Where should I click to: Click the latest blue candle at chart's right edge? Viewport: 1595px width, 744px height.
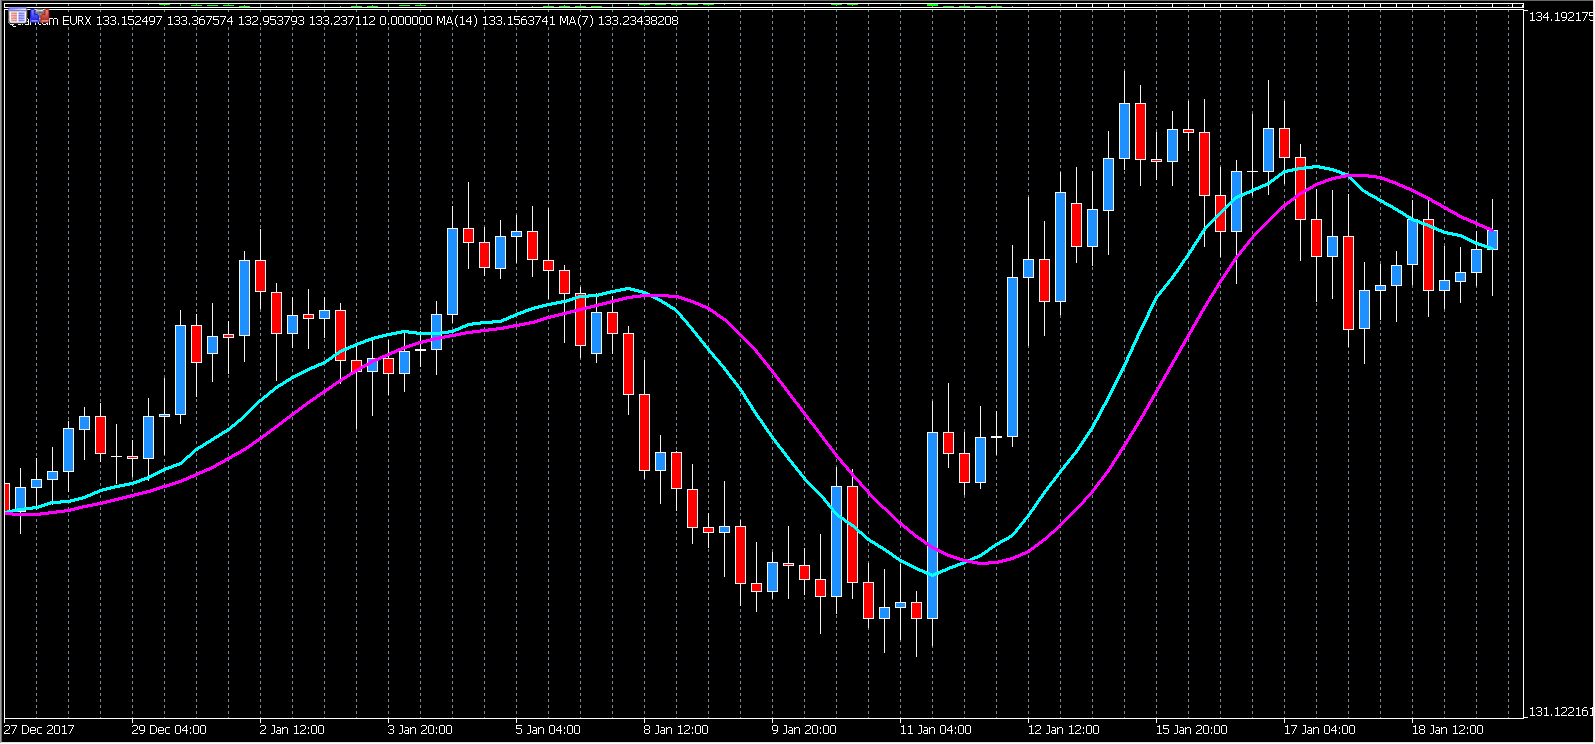[1492, 239]
